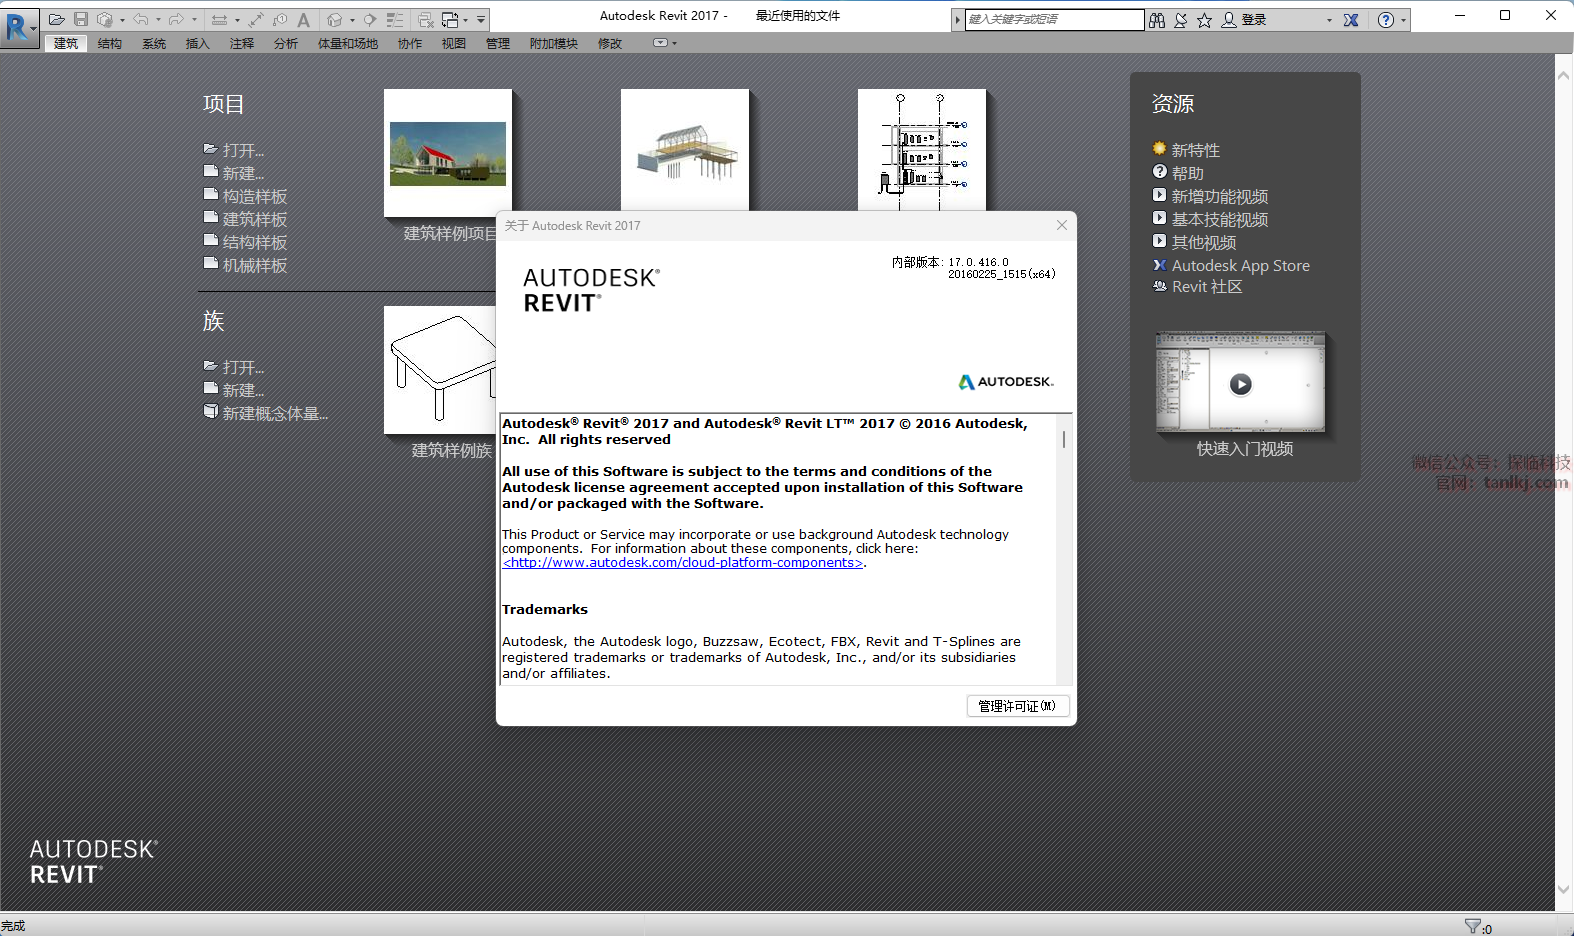Play the 快速入门视频 video thumbnail
Viewport: 1574px width, 936px height.
[x=1240, y=384]
